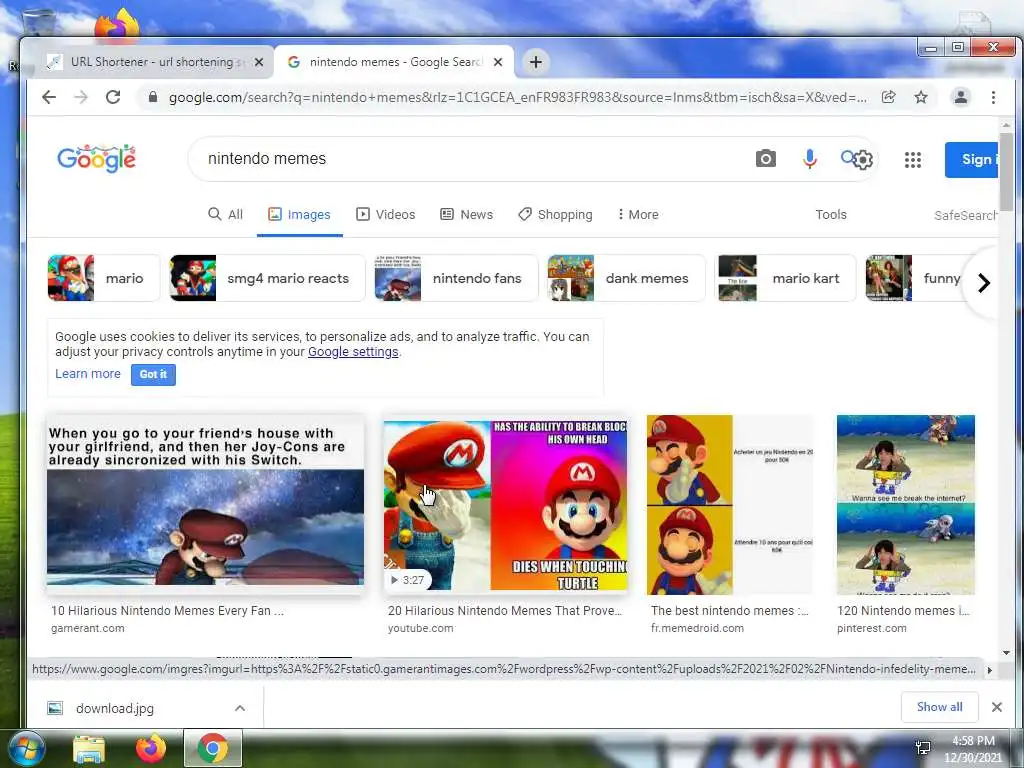Reload the current Google page
This screenshot has height=768, width=1024.
(x=113, y=97)
